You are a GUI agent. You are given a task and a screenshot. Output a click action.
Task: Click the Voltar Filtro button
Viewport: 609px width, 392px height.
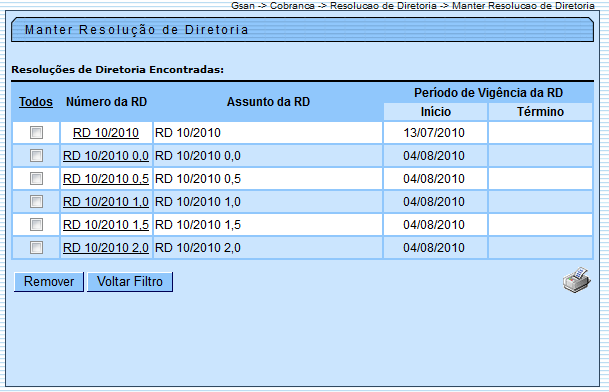pyautogui.click(x=130, y=282)
